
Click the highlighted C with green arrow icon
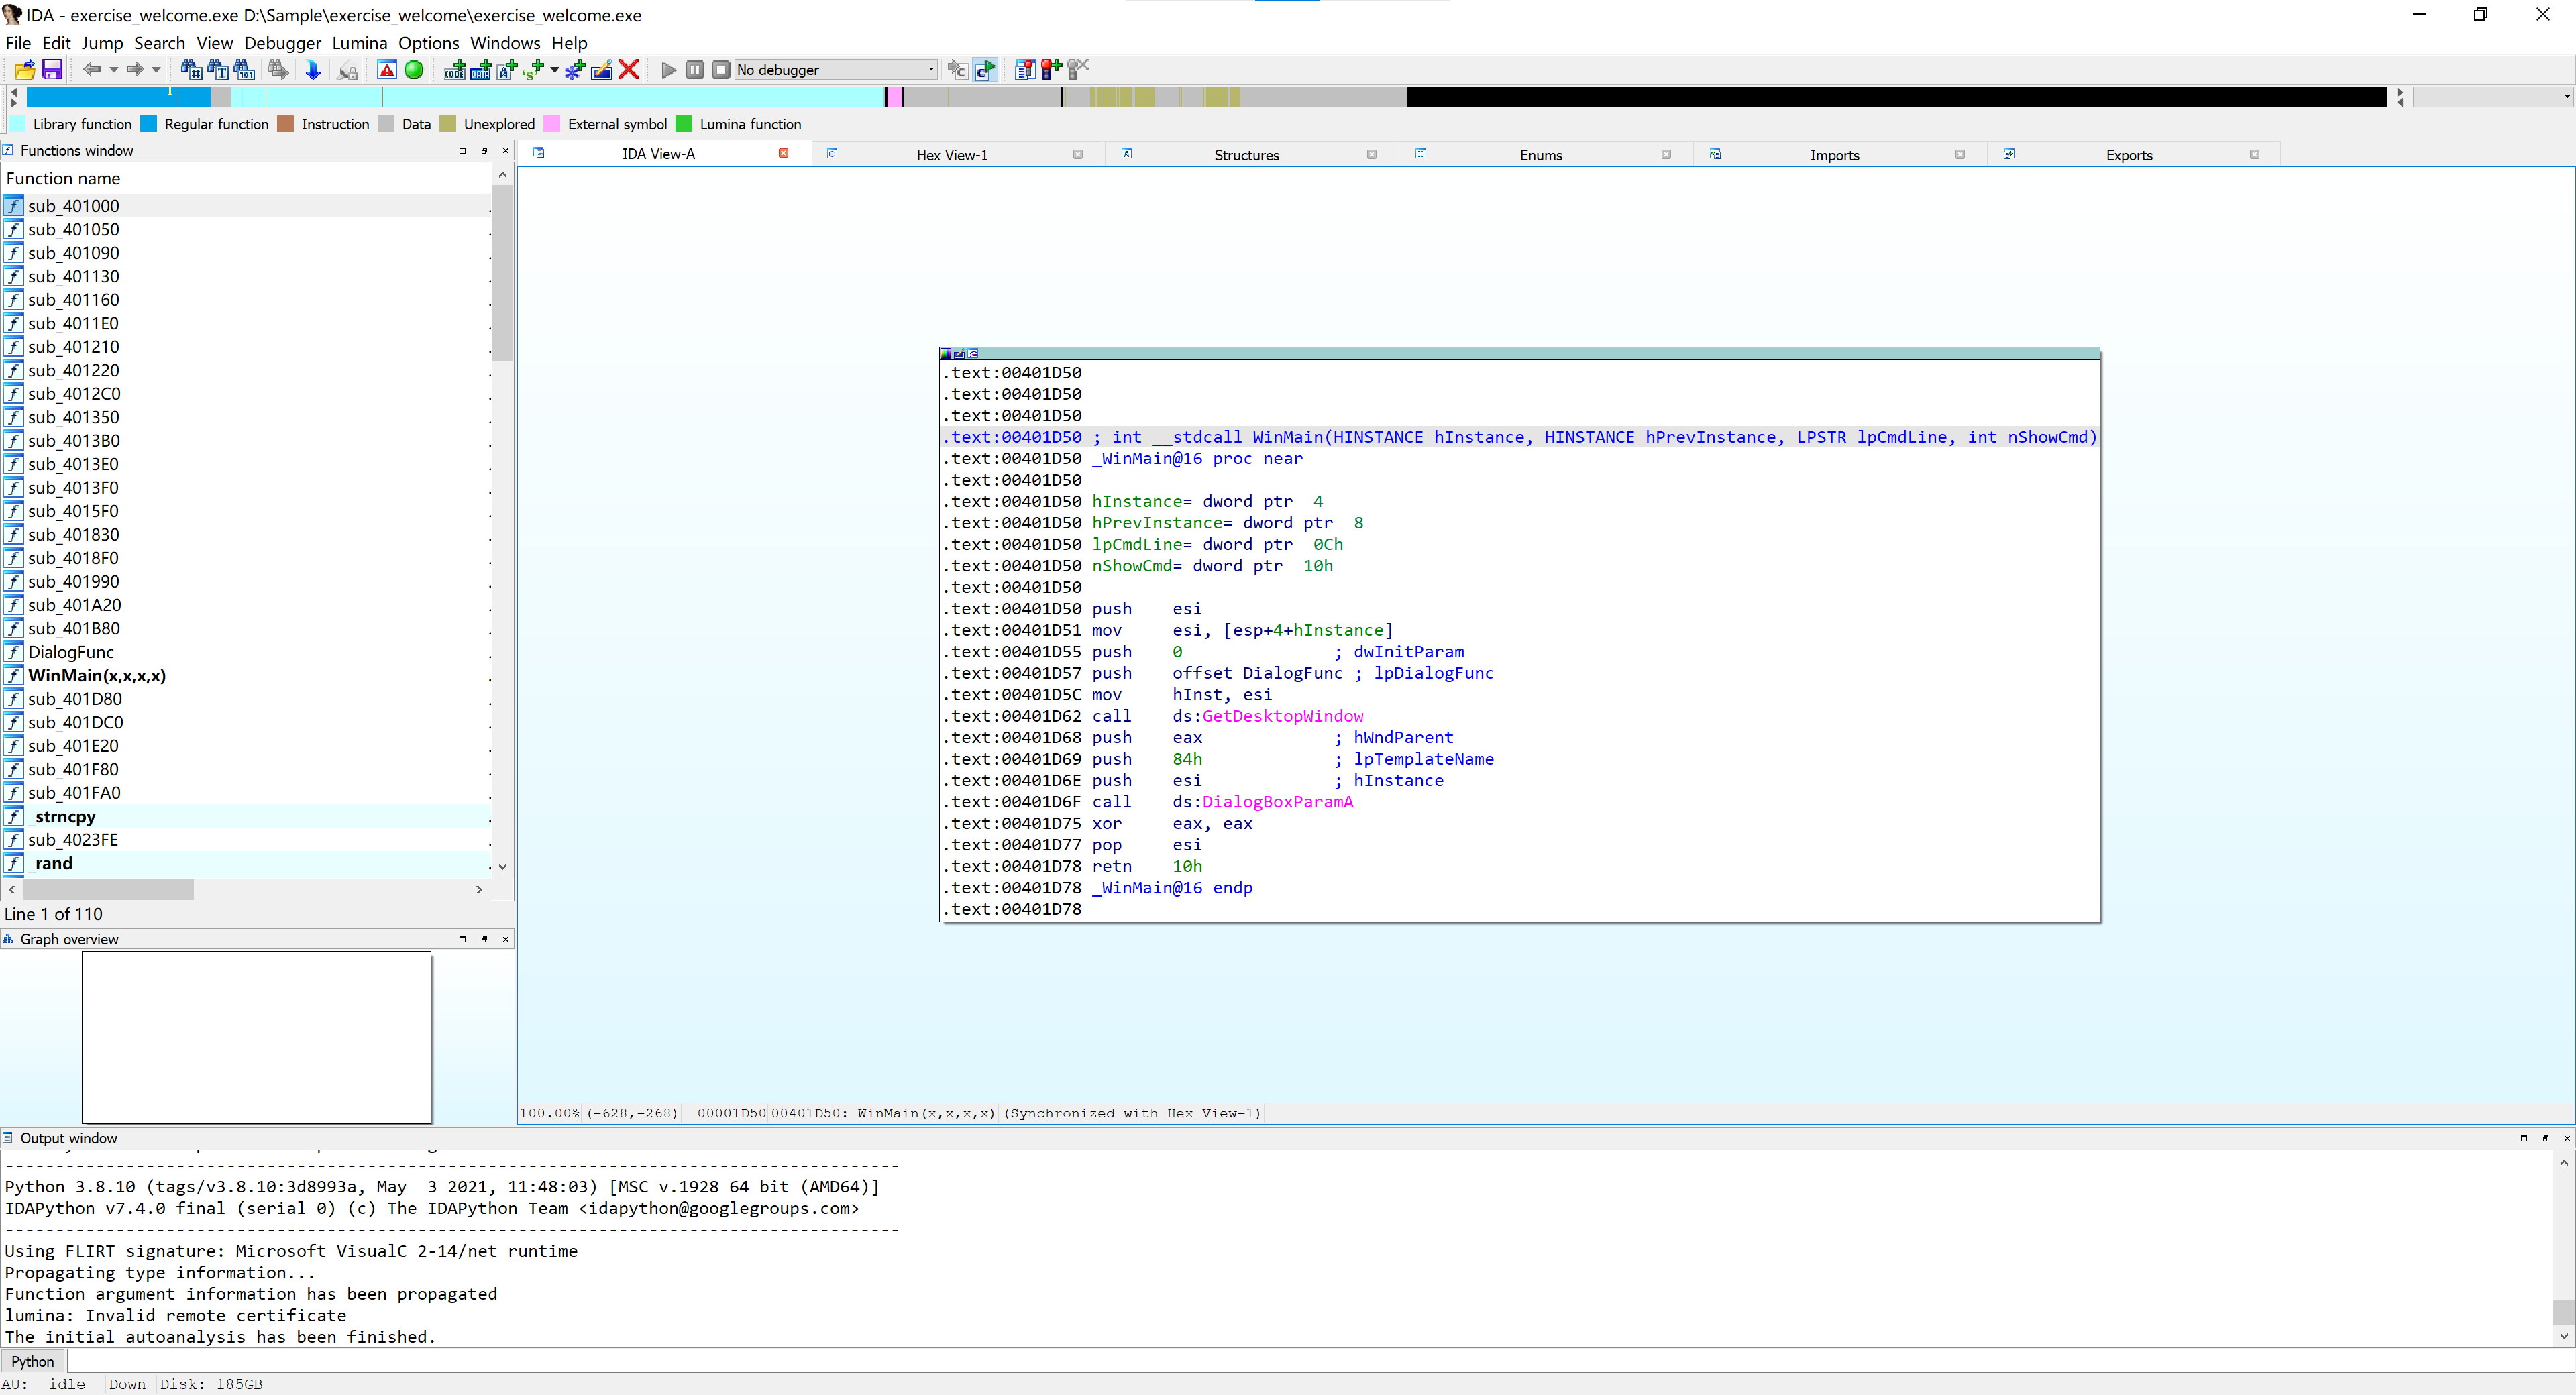click(x=985, y=69)
